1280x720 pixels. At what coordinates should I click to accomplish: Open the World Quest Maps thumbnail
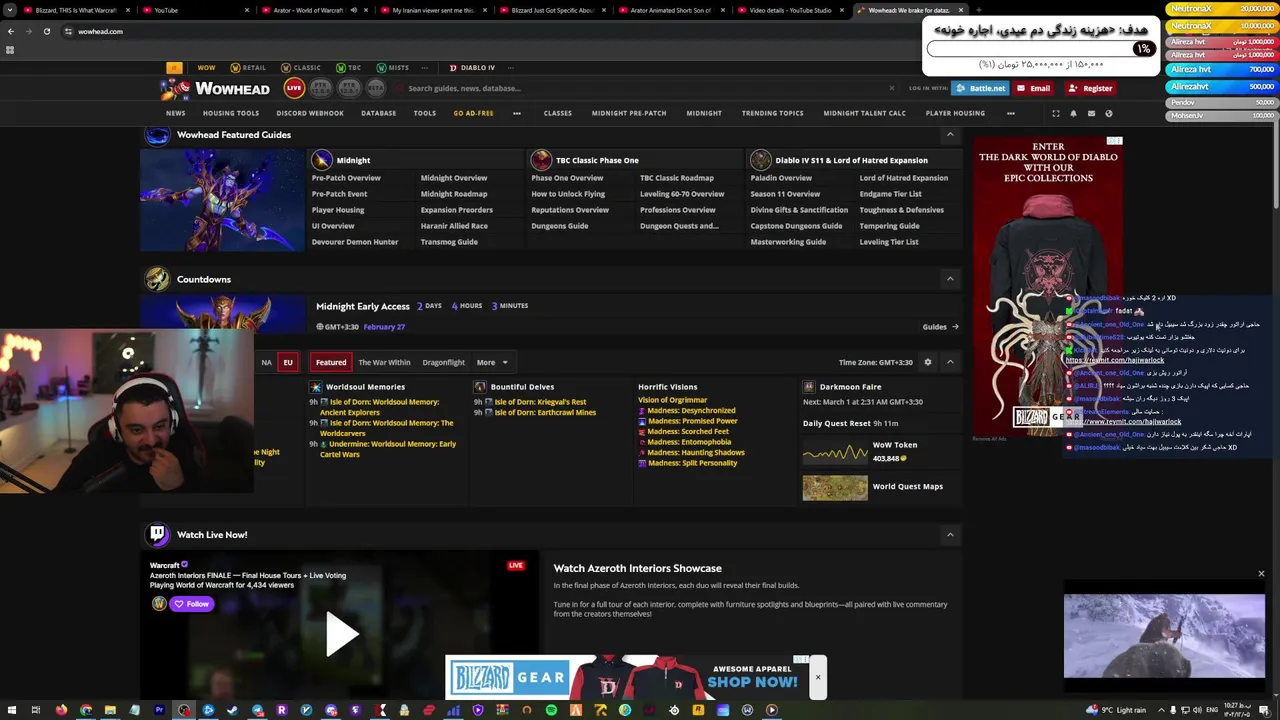(x=835, y=487)
